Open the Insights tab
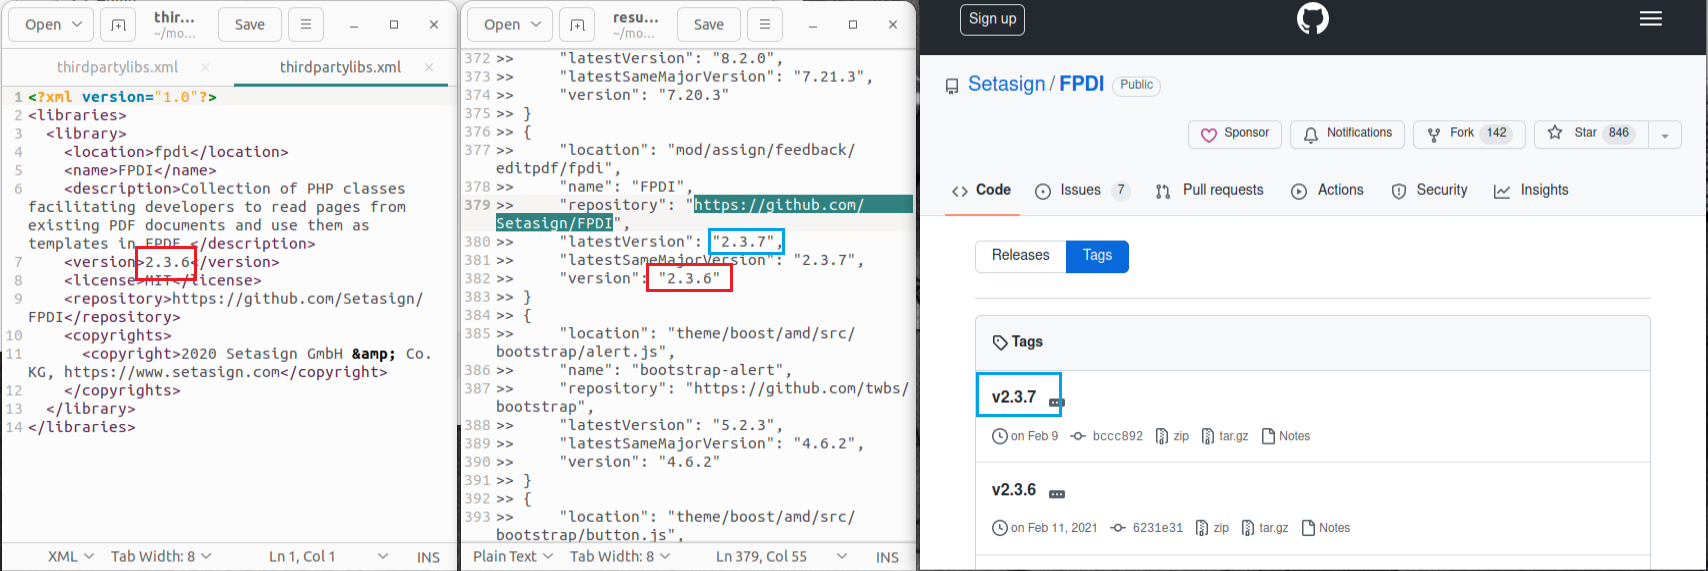 [x=1531, y=190]
